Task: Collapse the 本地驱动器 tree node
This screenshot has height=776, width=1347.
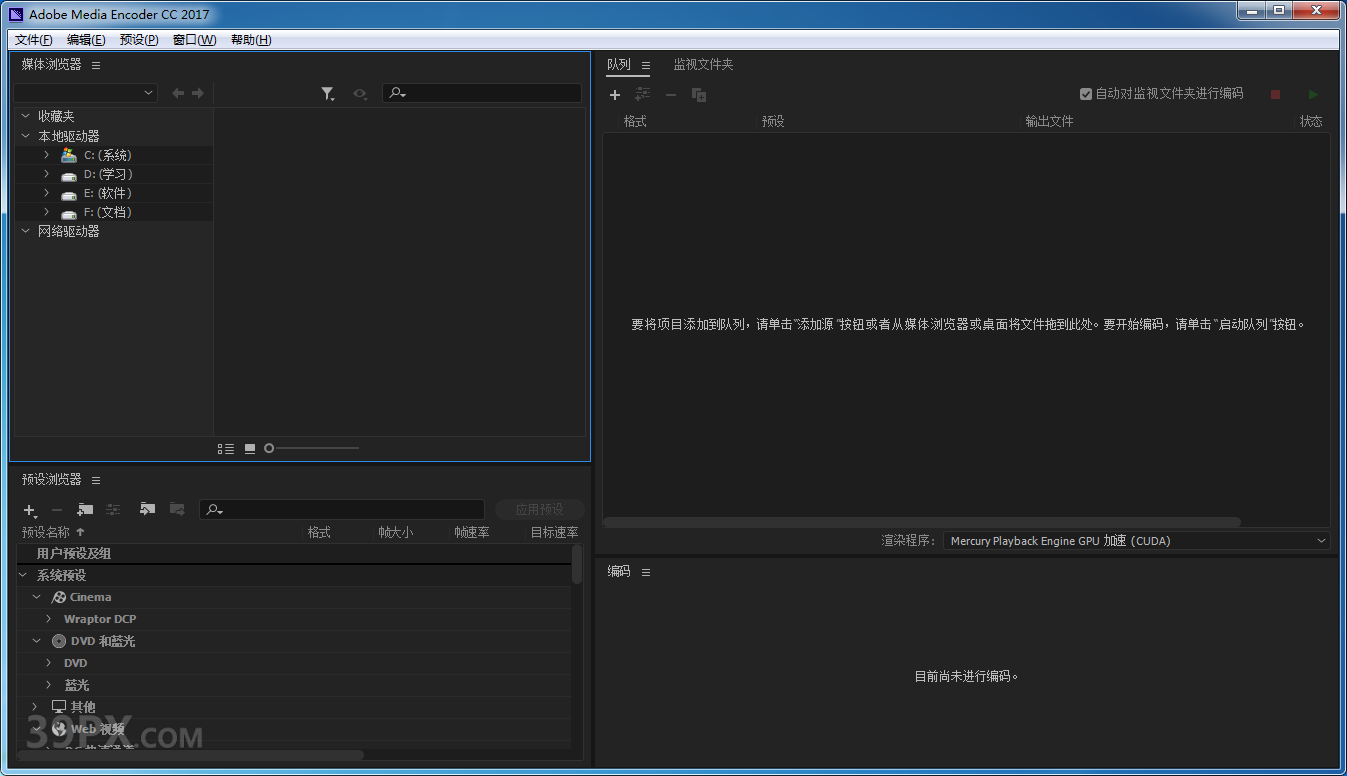Action: coord(26,136)
